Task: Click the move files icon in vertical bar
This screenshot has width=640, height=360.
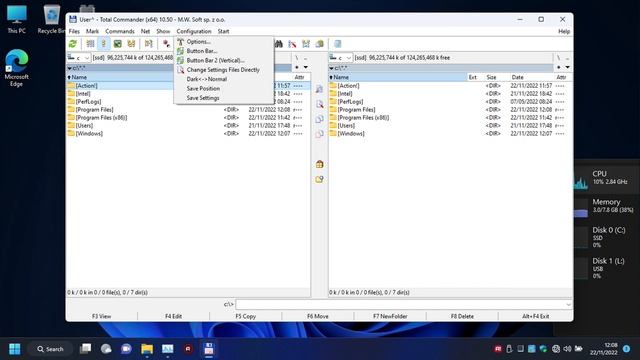Action: [319, 134]
